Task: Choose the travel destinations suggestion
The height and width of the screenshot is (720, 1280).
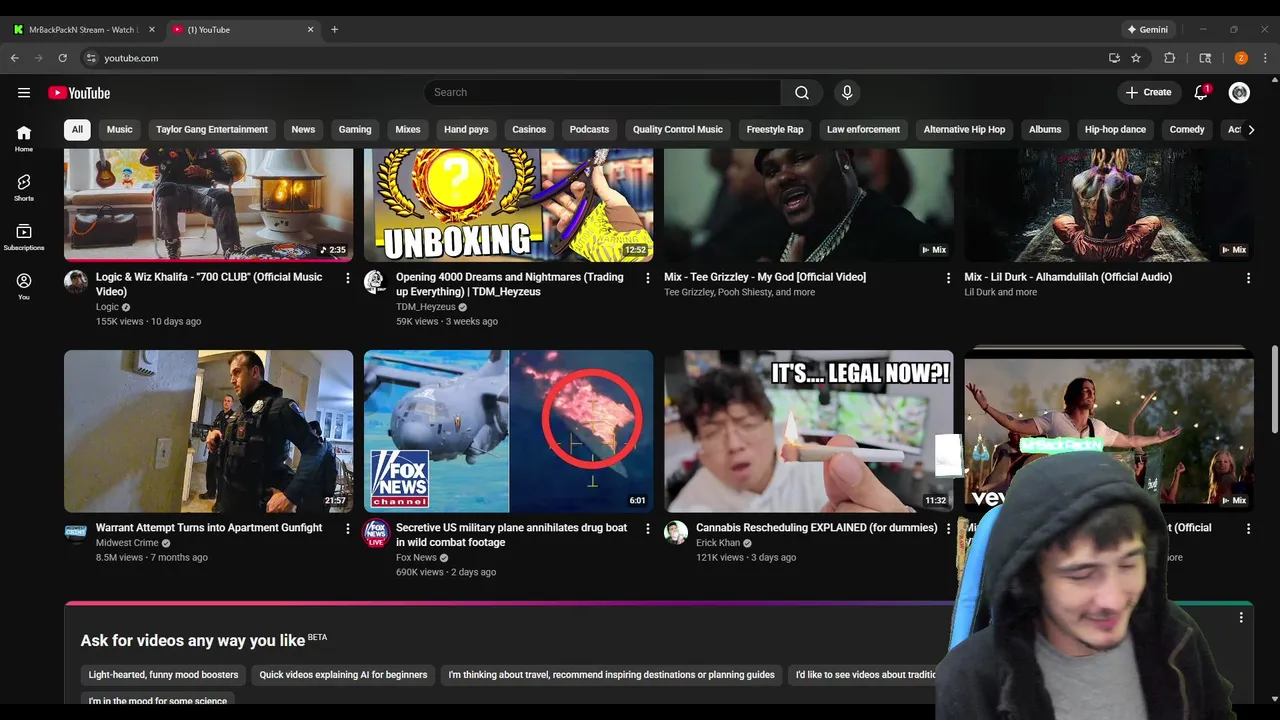Action: 611,675
